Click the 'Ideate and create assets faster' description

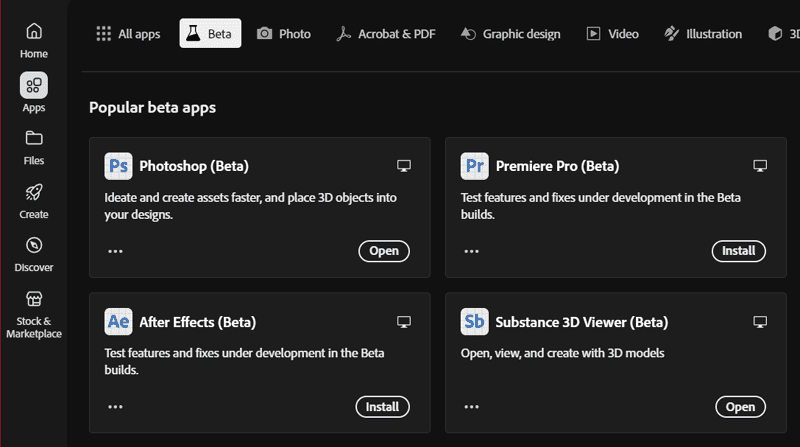(x=251, y=206)
